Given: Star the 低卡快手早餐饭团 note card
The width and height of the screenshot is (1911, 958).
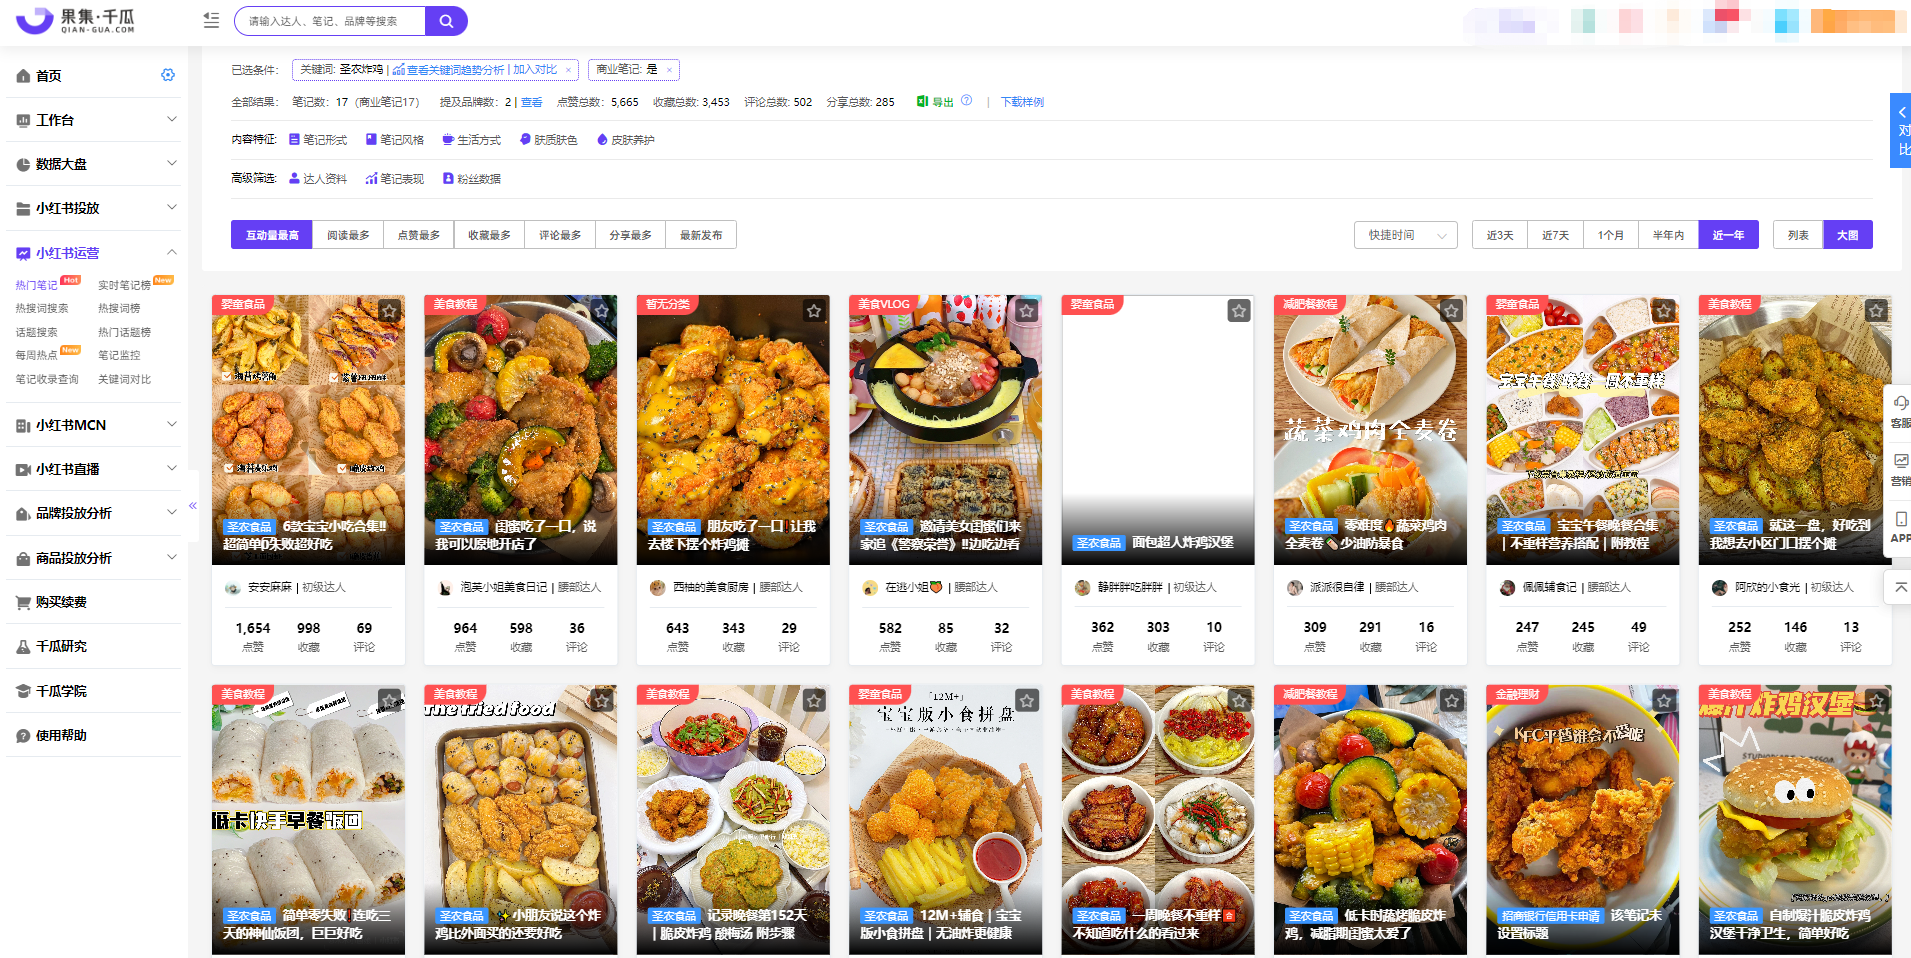Looking at the screenshot, I should (389, 701).
